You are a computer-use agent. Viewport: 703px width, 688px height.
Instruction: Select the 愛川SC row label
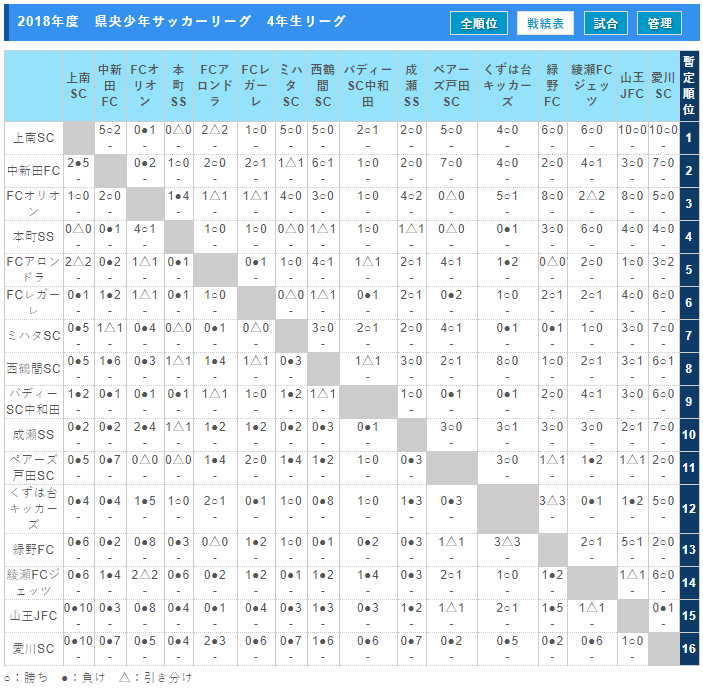pos(34,649)
